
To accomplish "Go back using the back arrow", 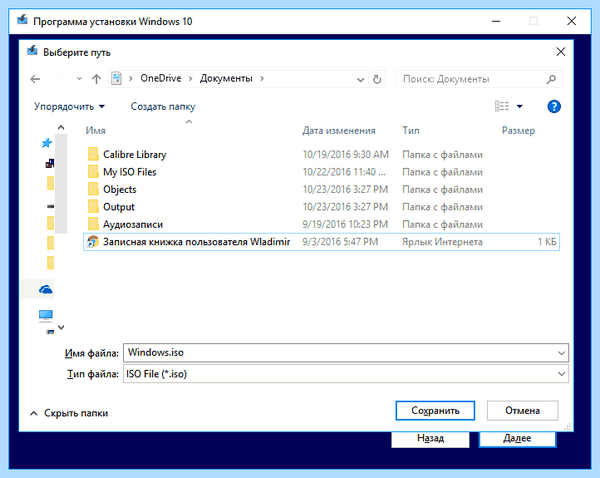I will (35, 79).
